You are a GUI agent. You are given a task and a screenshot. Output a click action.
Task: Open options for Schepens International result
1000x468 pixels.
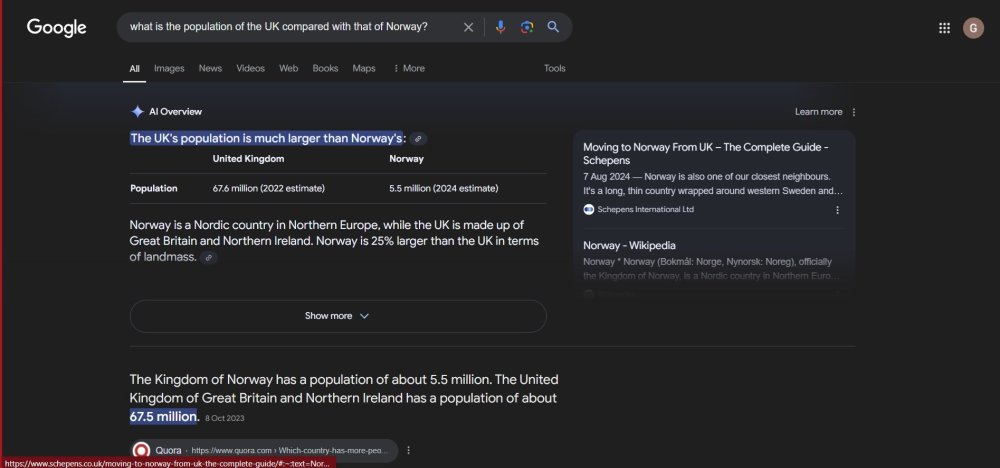click(837, 210)
